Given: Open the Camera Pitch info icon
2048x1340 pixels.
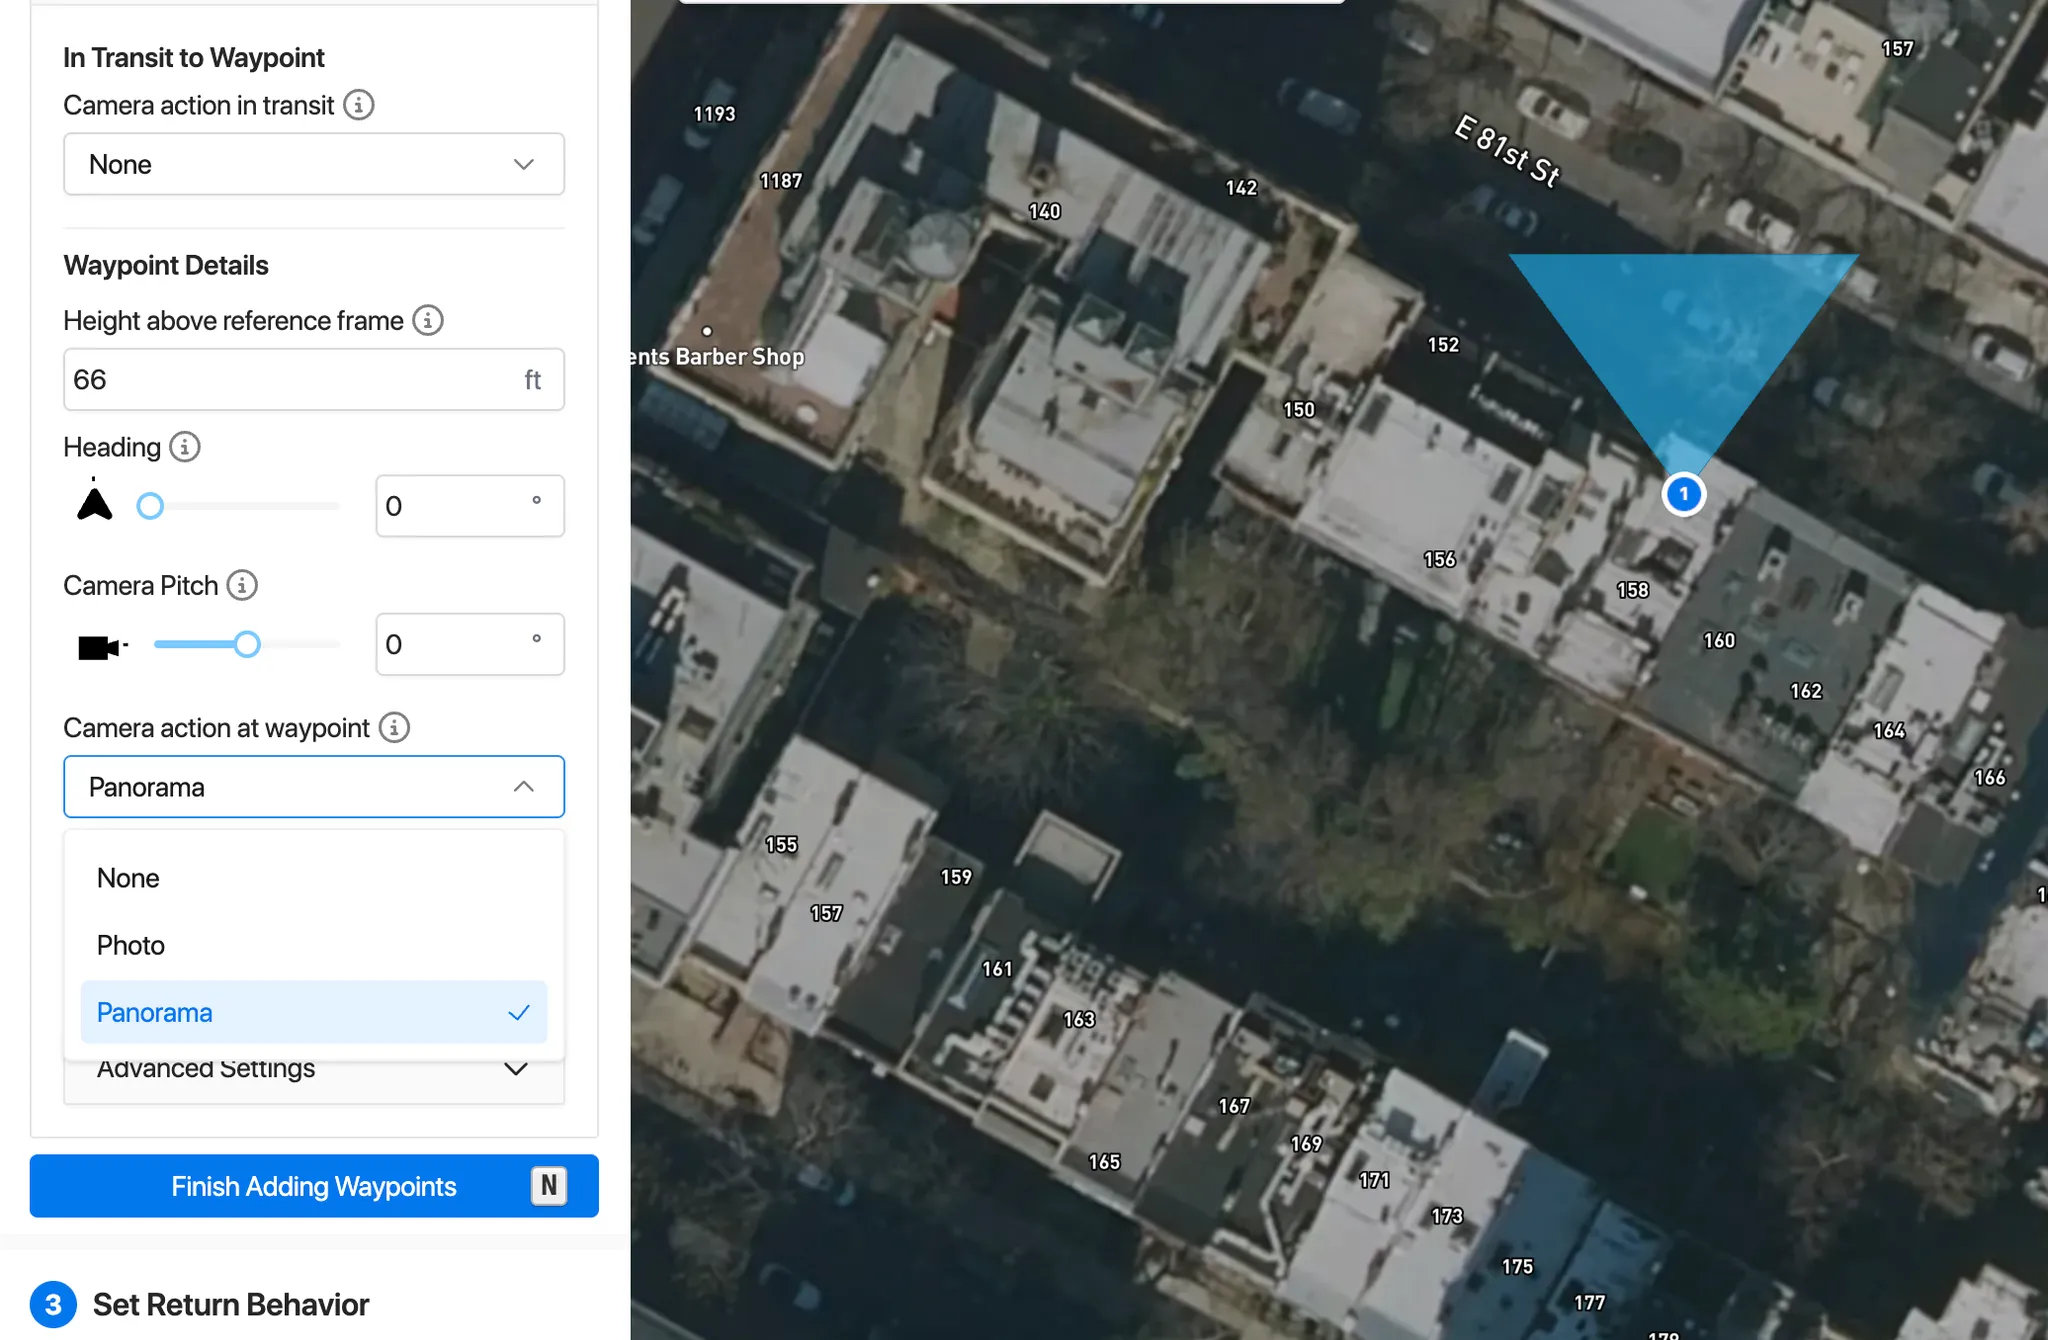Looking at the screenshot, I should [242, 585].
